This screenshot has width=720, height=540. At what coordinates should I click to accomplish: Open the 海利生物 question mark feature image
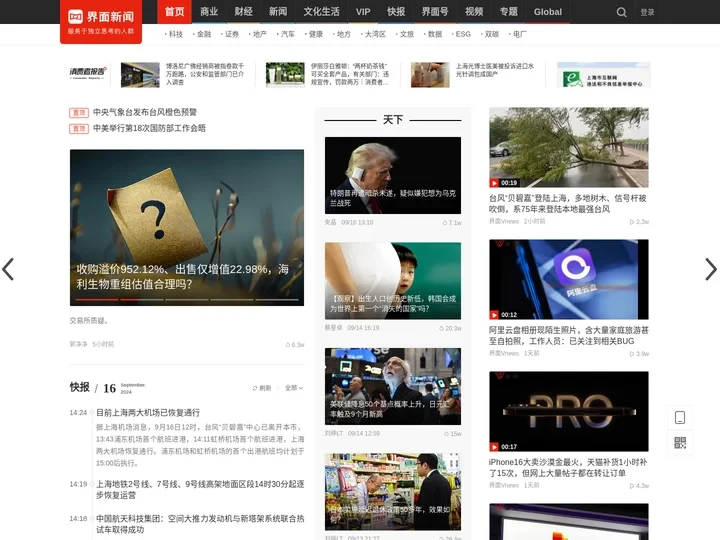click(x=187, y=227)
